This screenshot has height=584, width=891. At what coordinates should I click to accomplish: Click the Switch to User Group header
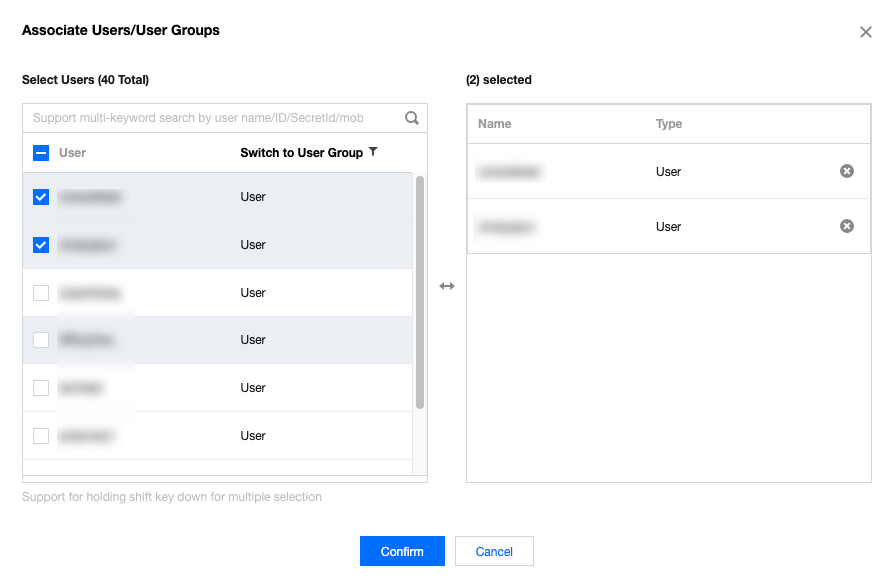coord(301,153)
